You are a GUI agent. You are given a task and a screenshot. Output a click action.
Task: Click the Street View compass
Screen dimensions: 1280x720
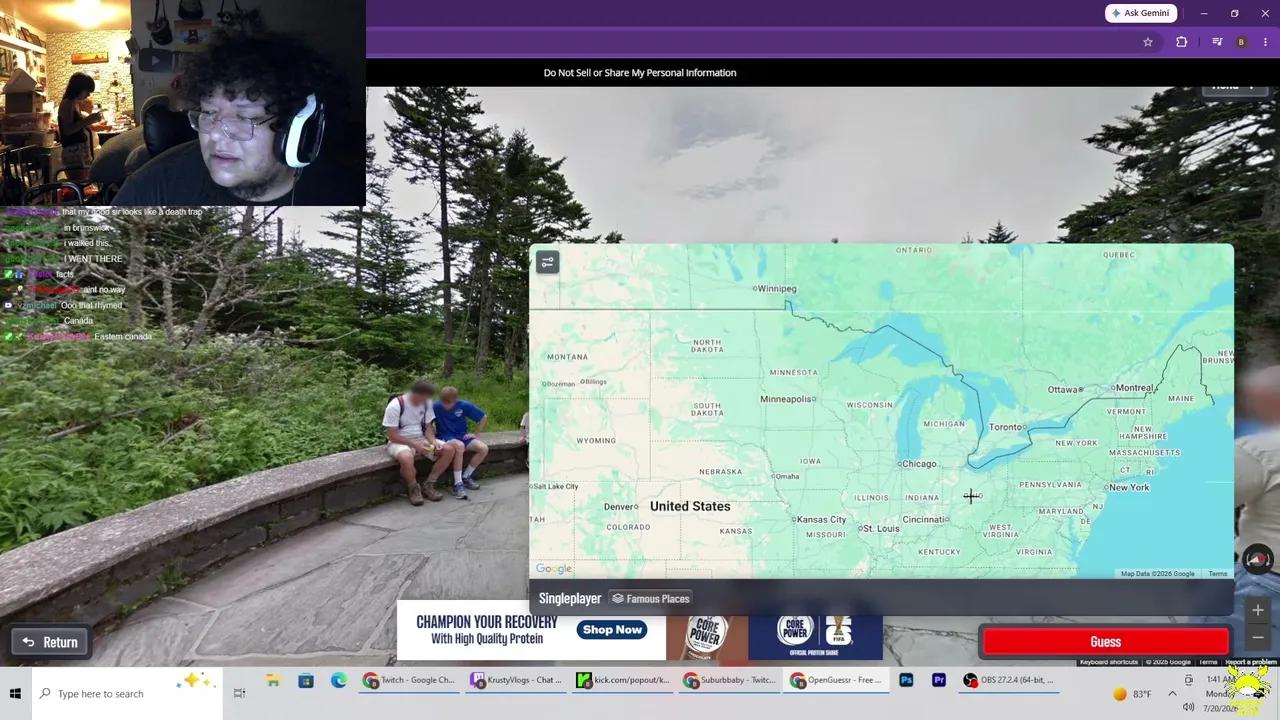click(x=1258, y=559)
